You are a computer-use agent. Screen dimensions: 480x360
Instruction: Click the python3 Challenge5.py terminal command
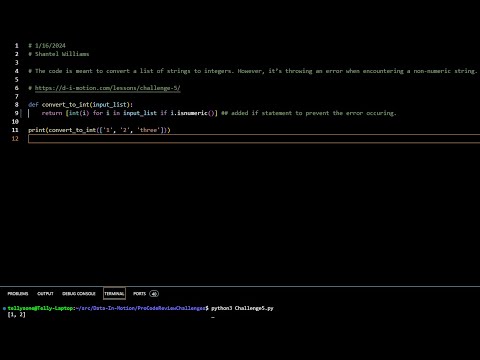tap(242, 308)
